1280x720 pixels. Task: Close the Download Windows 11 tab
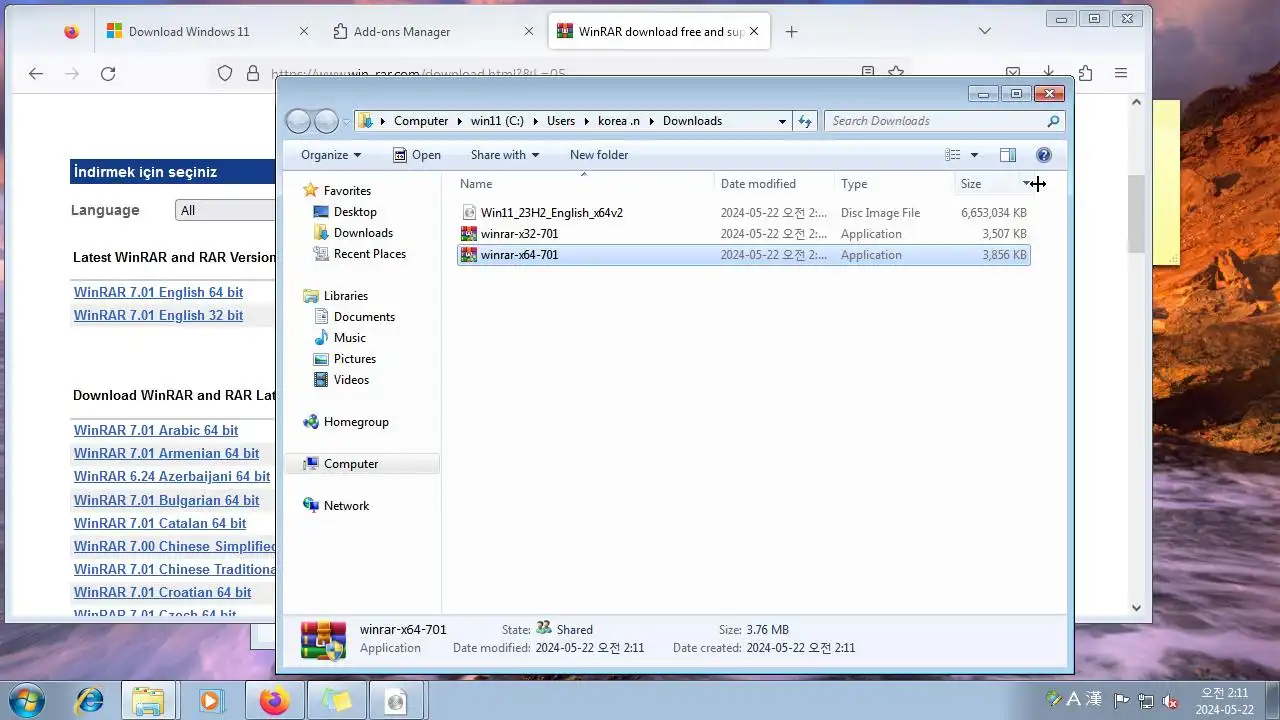pyautogui.click(x=304, y=32)
